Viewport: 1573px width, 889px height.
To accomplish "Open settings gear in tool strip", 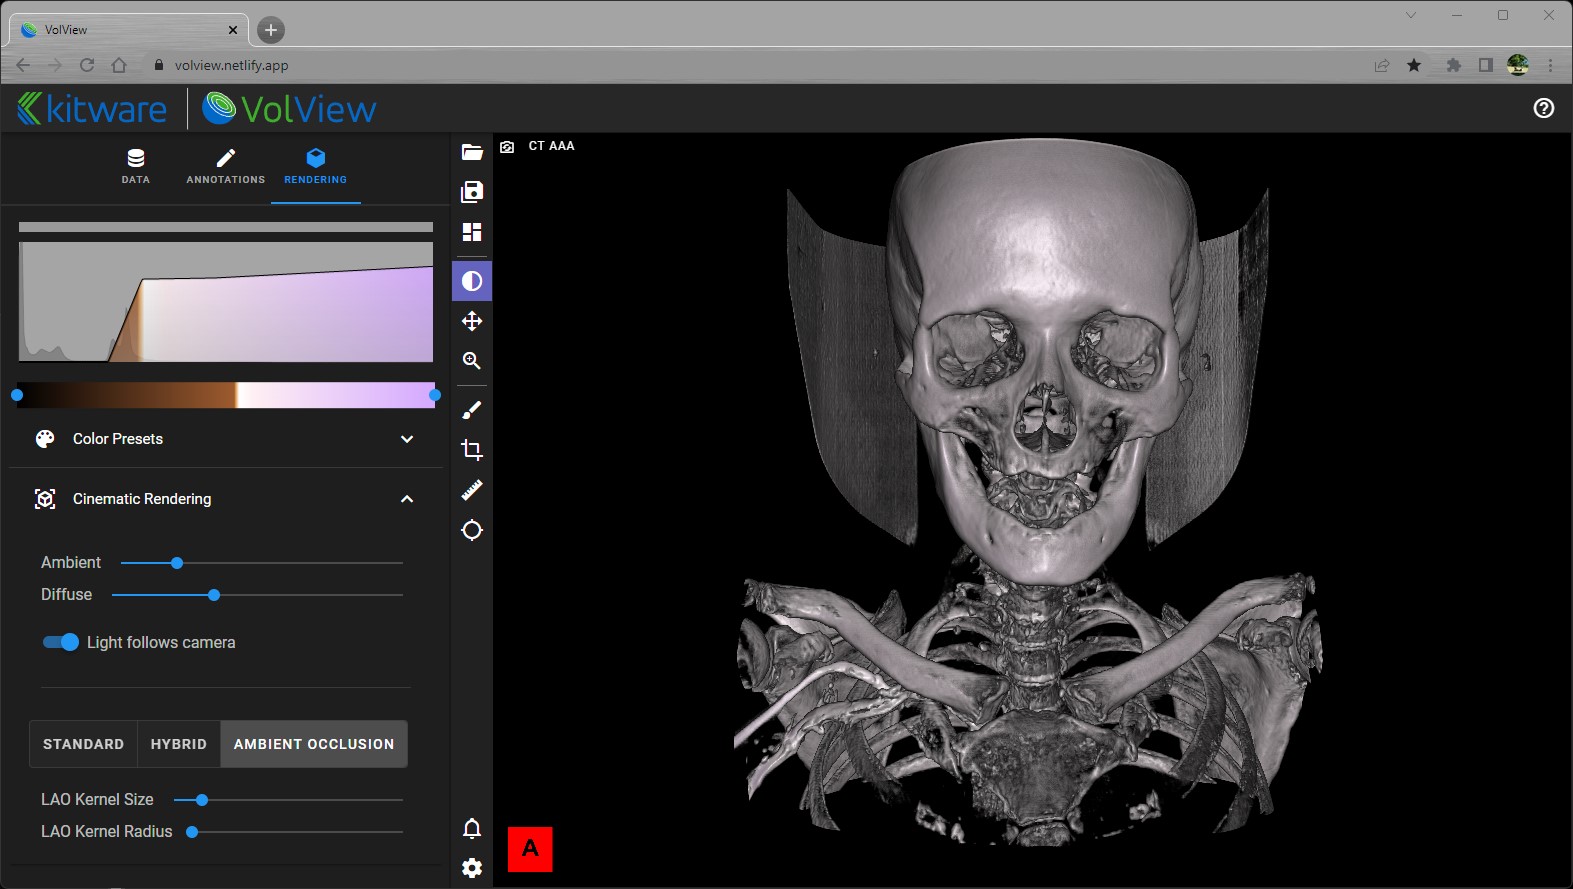I will click(472, 868).
